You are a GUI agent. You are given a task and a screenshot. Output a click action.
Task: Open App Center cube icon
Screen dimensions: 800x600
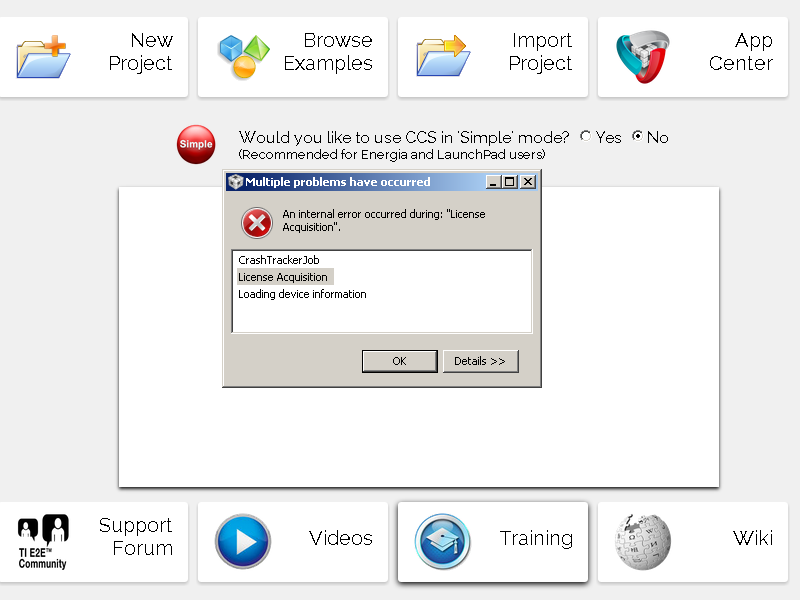coord(642,57)
